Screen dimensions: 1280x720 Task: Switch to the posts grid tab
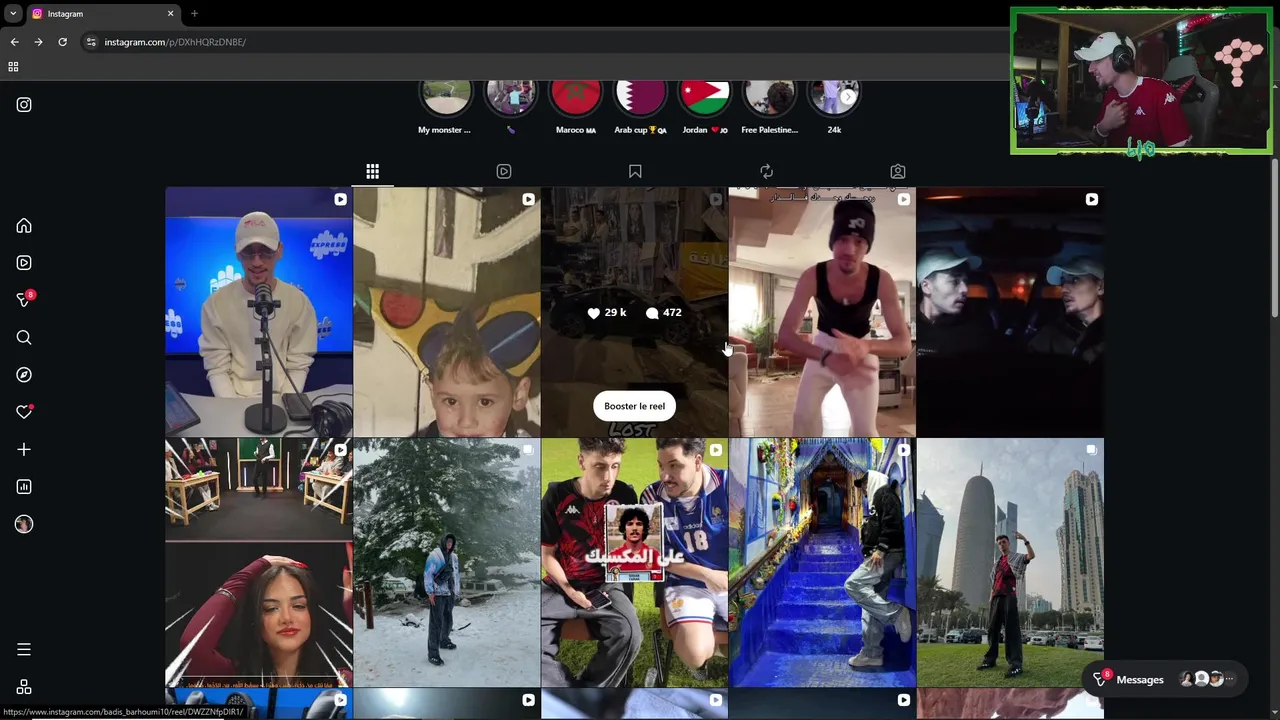(x=372, y=172)
